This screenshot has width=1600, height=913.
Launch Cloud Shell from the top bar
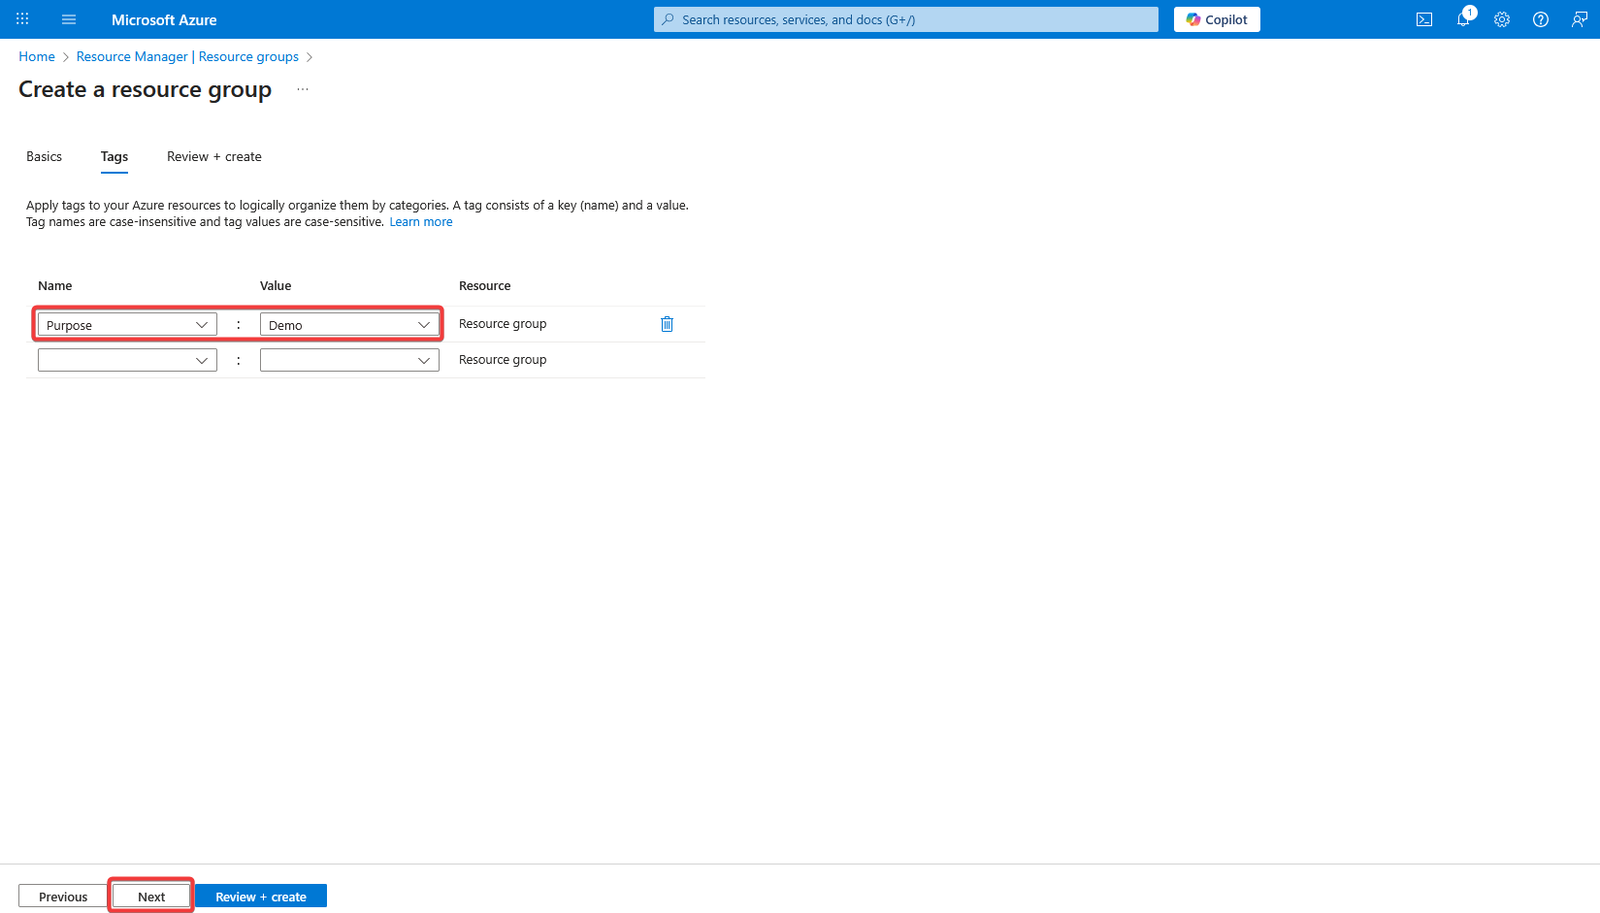point(1424,19)
